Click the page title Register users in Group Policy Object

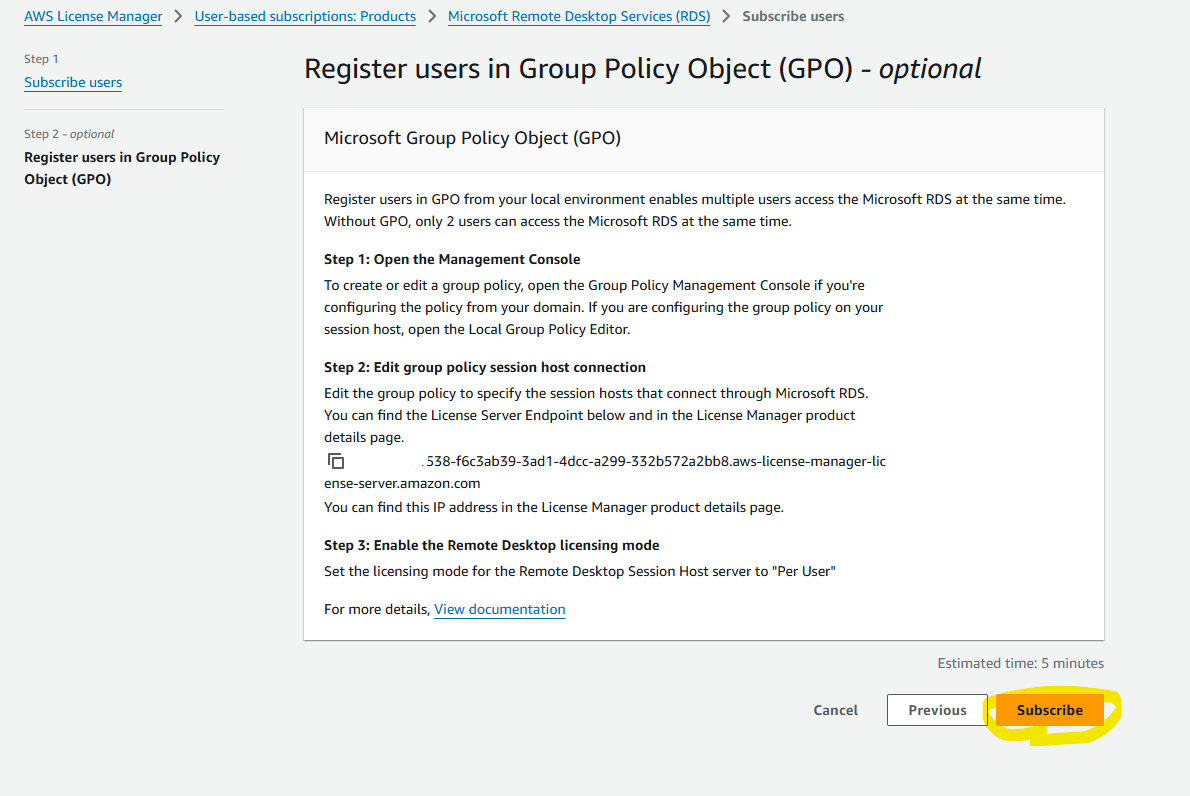click(643, 69)
